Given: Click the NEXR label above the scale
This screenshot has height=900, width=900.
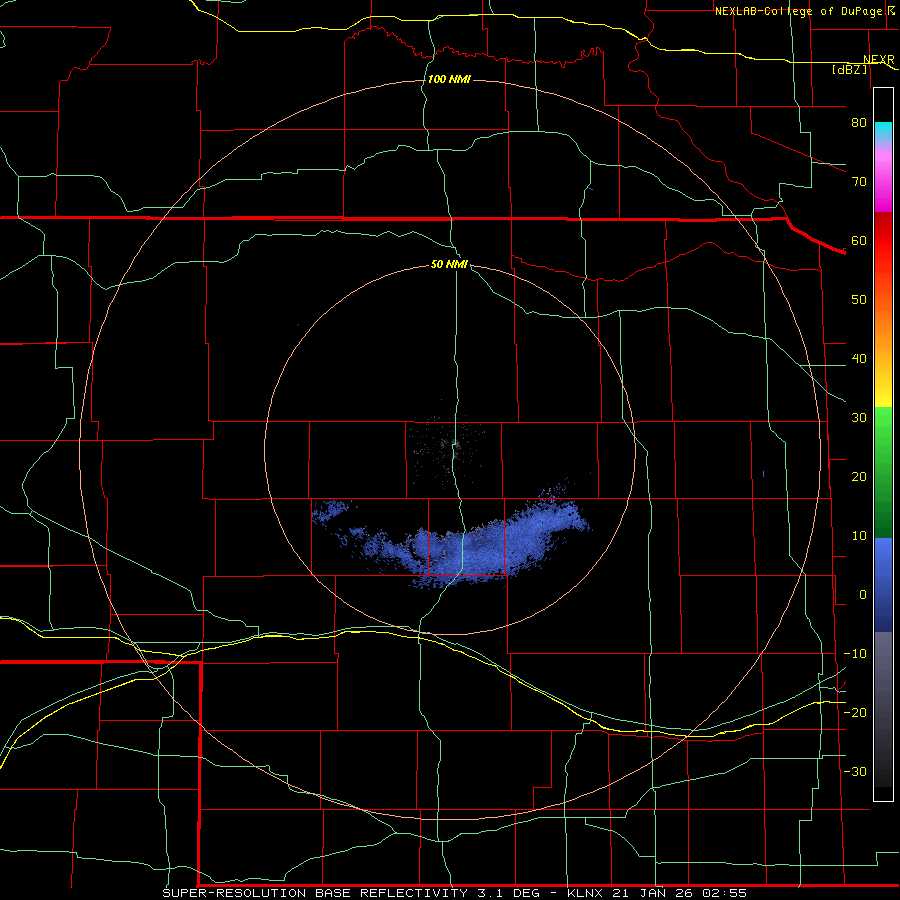Looking at the screenshot, I should pos(879,60).
